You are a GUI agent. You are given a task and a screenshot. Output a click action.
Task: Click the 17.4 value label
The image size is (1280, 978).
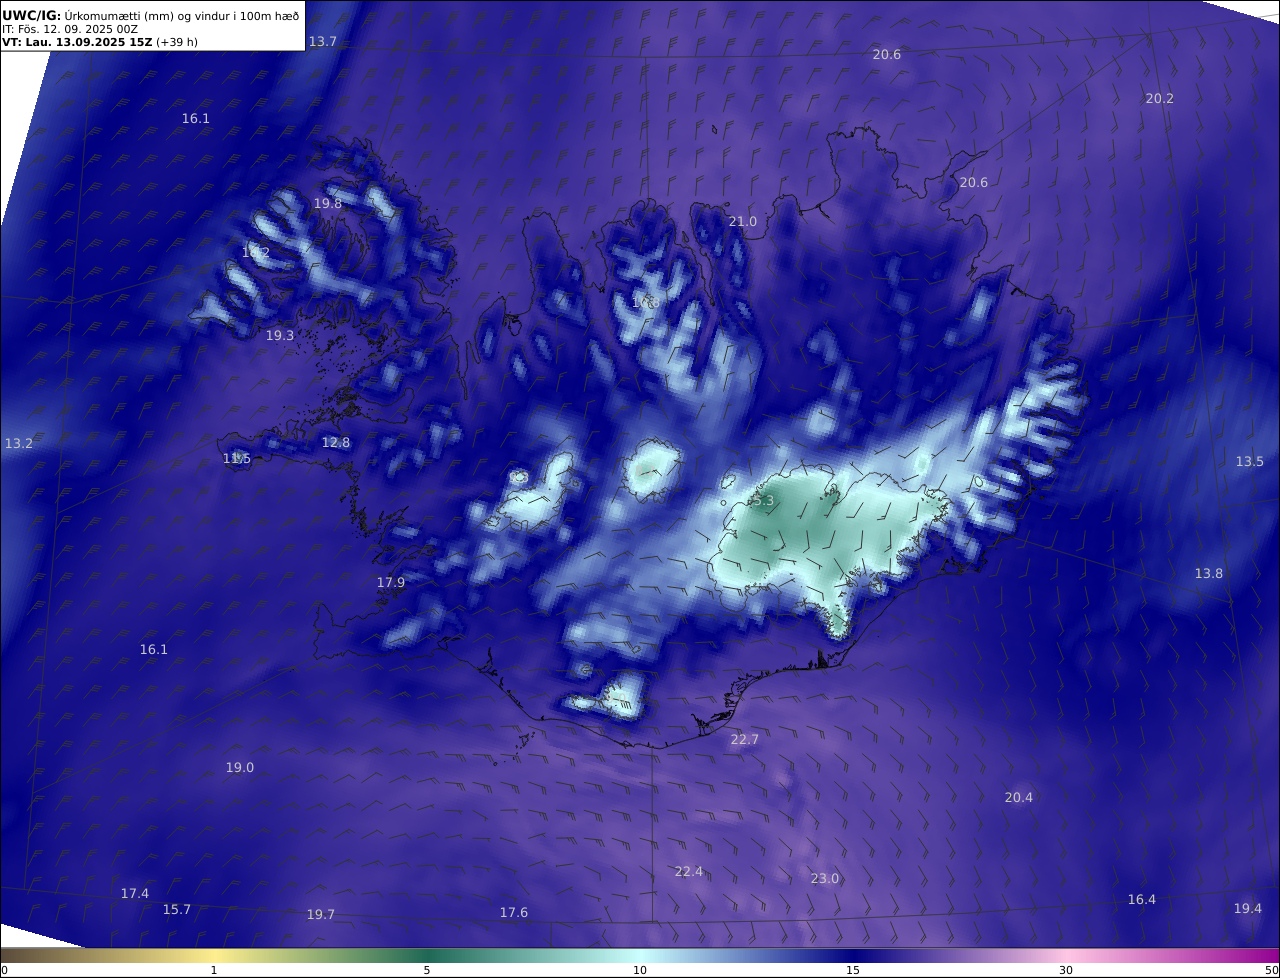[x=135, y=894]
